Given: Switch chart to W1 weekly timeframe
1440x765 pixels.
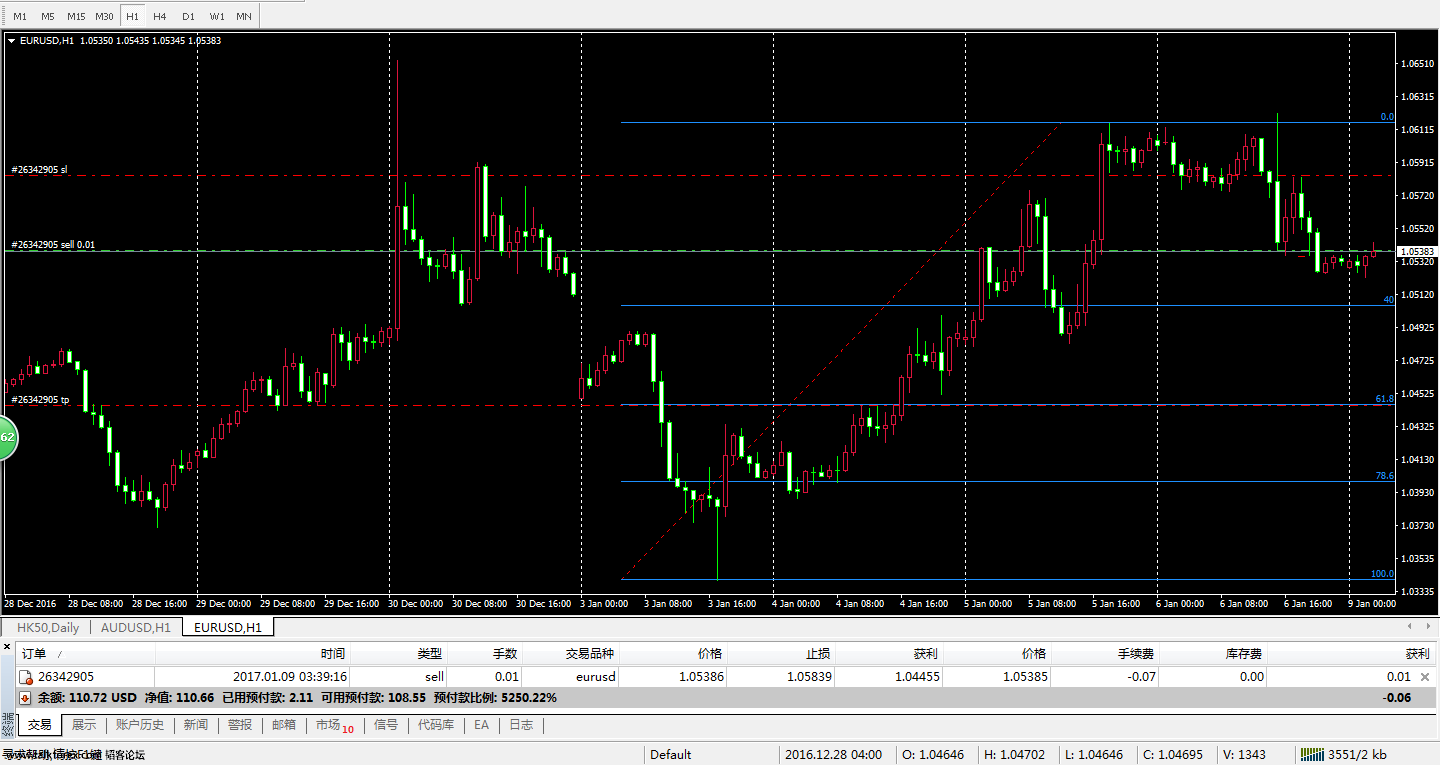Looking at the screenshot, I should pos(216,16).
